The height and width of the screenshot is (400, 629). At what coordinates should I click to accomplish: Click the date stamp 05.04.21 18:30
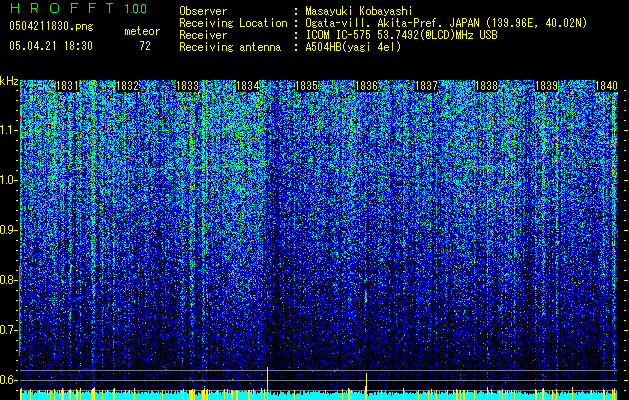tap(51, 46)
